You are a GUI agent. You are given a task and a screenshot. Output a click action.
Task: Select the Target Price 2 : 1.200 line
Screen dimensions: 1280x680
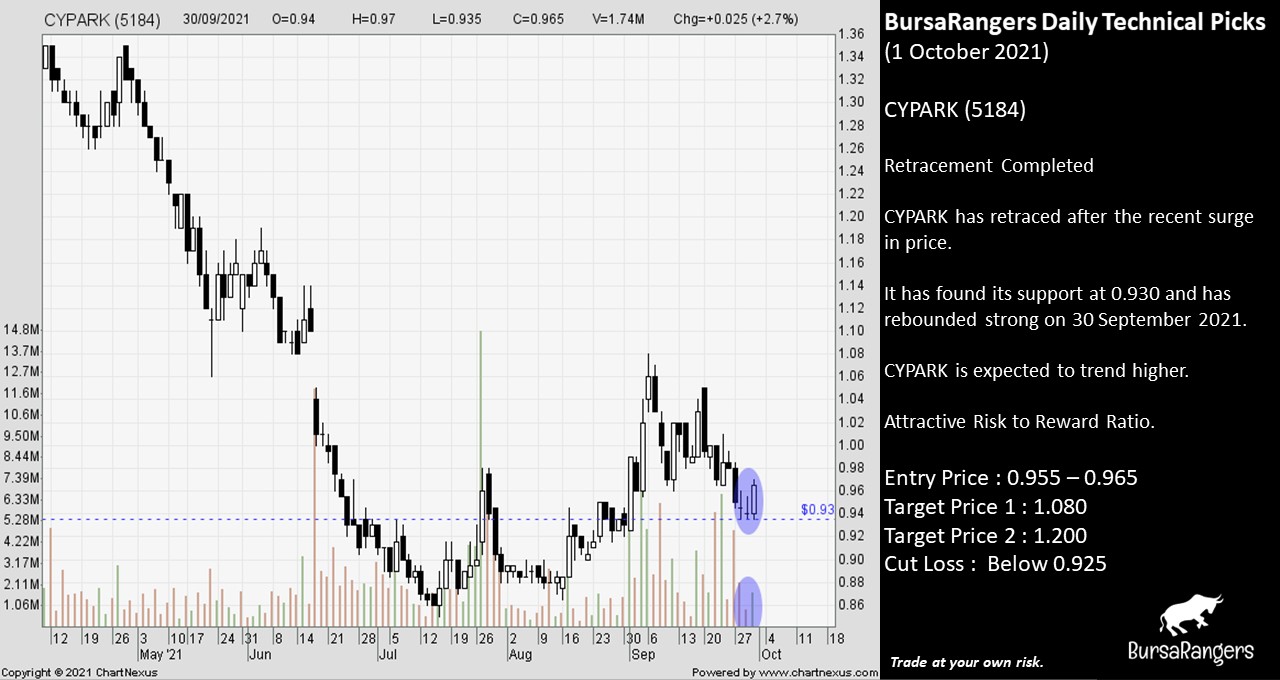click(x=985, y=536)
